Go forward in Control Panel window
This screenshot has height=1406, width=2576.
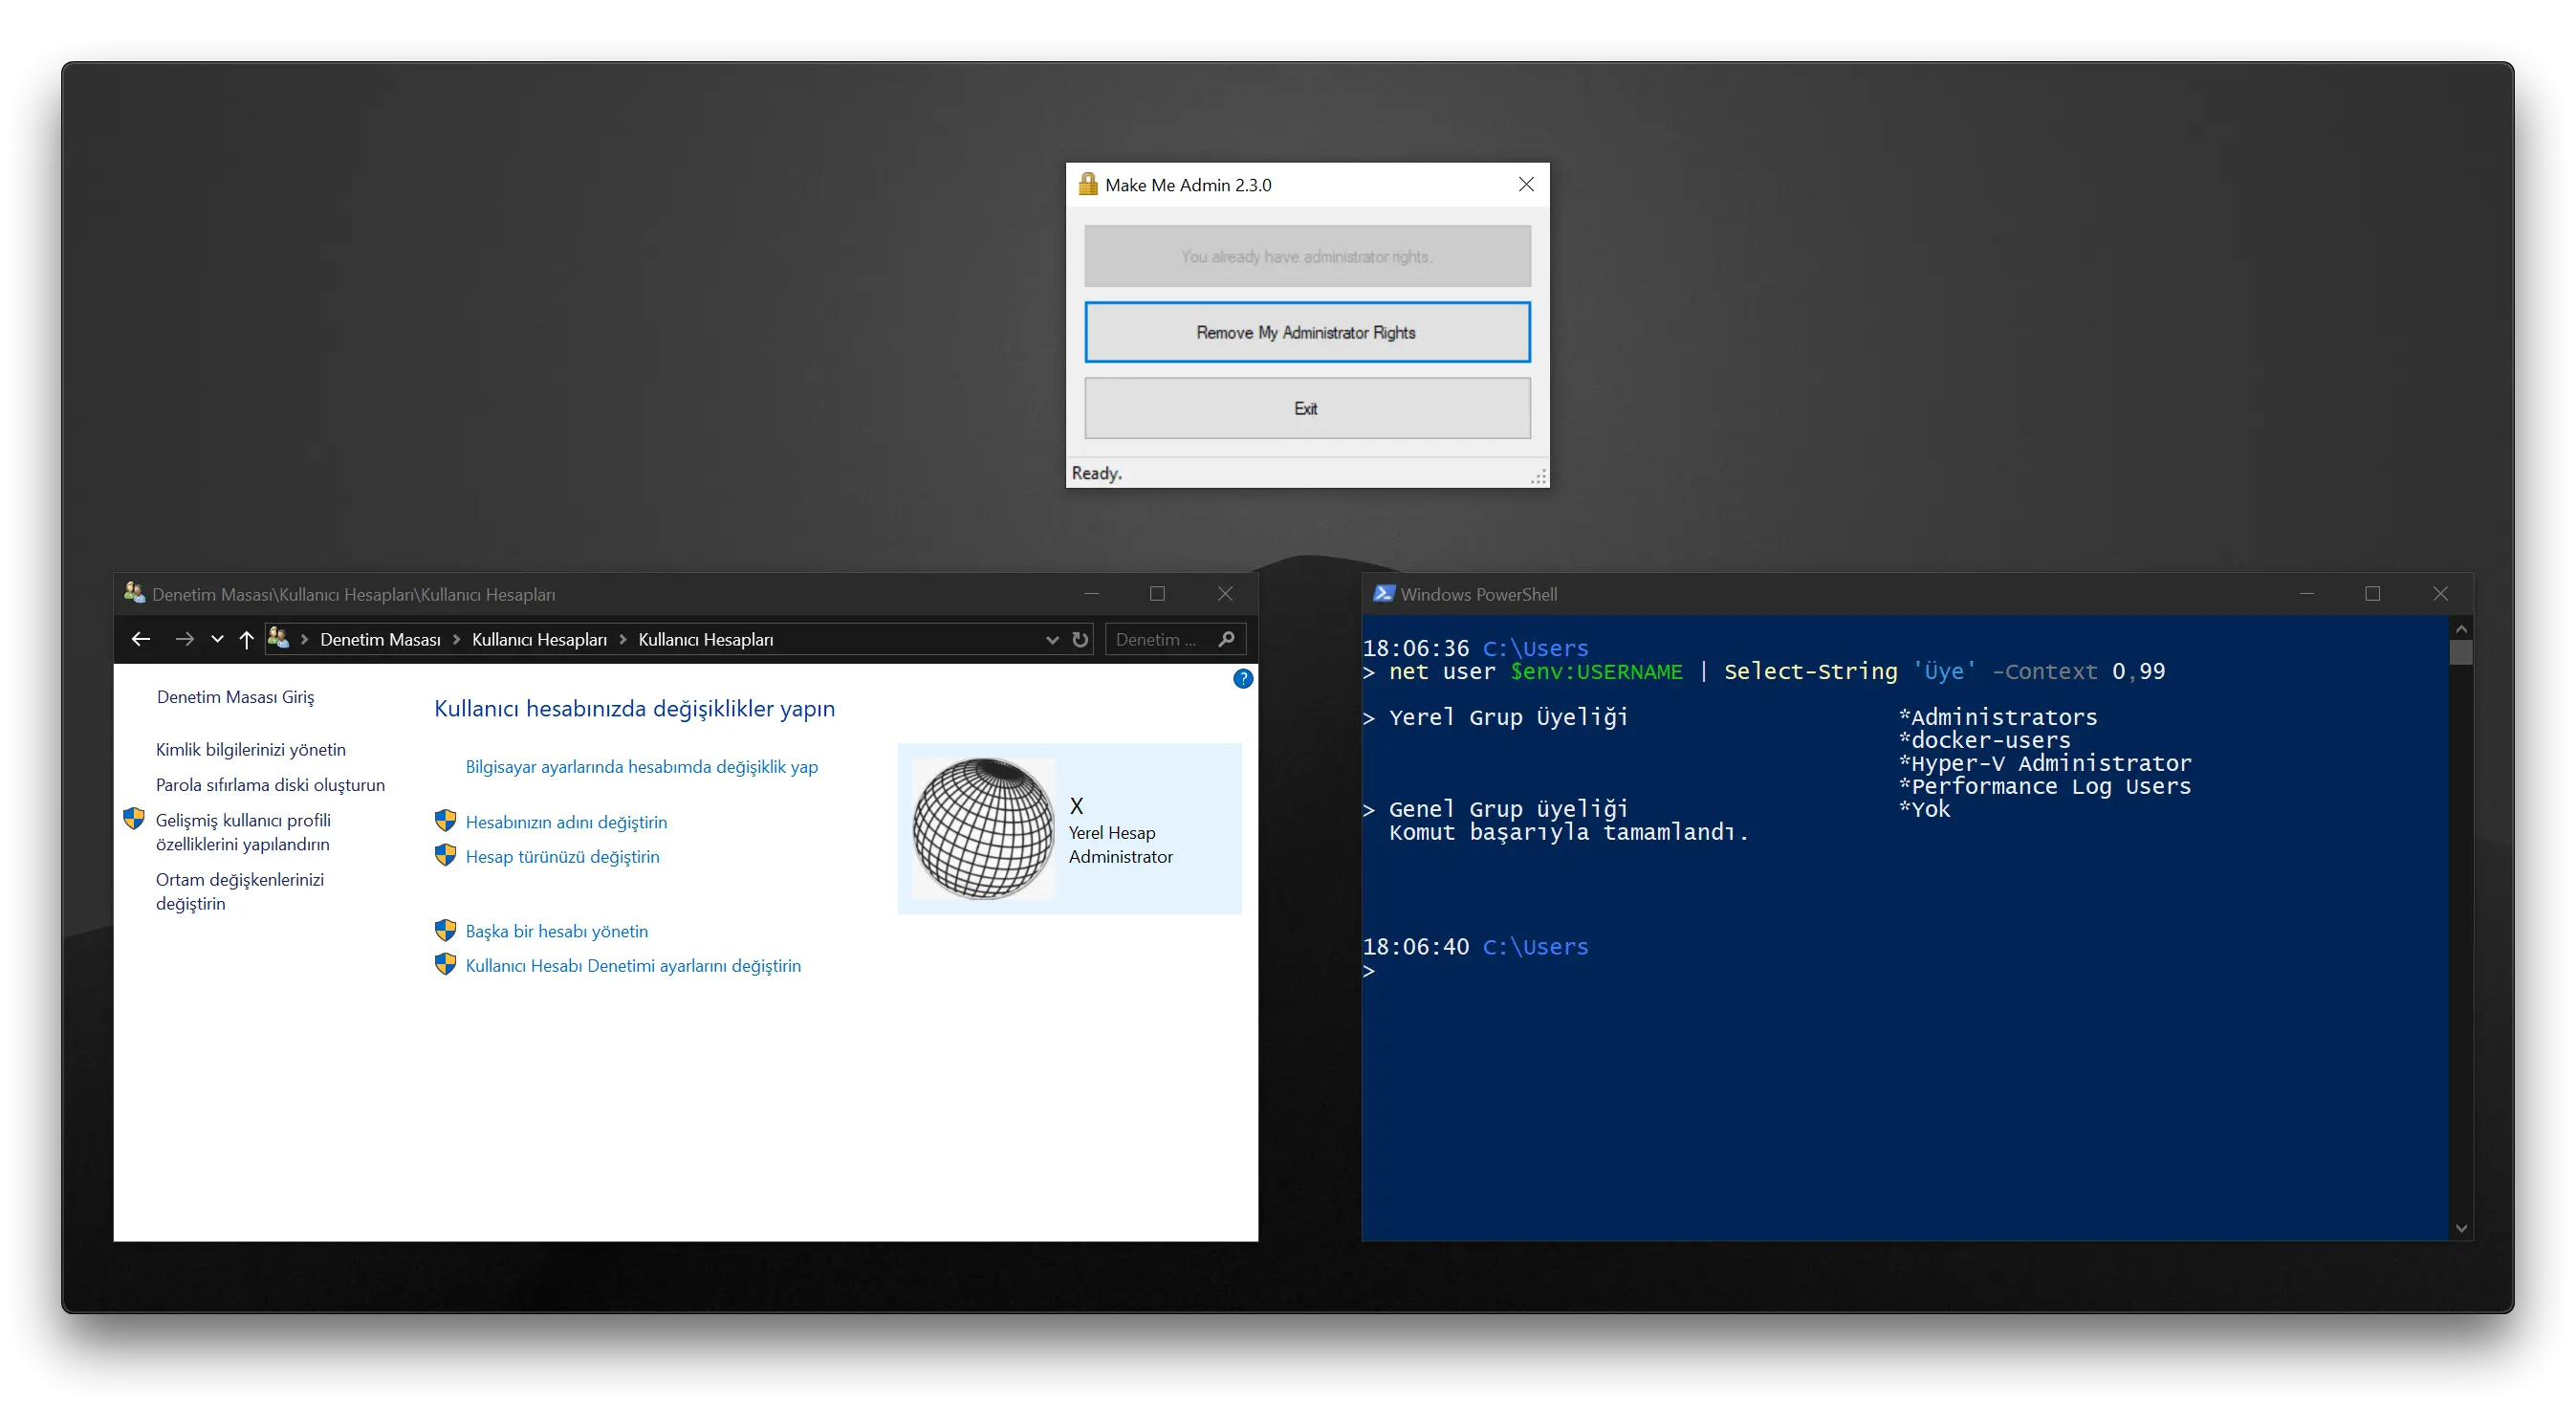tap(184, 639)
